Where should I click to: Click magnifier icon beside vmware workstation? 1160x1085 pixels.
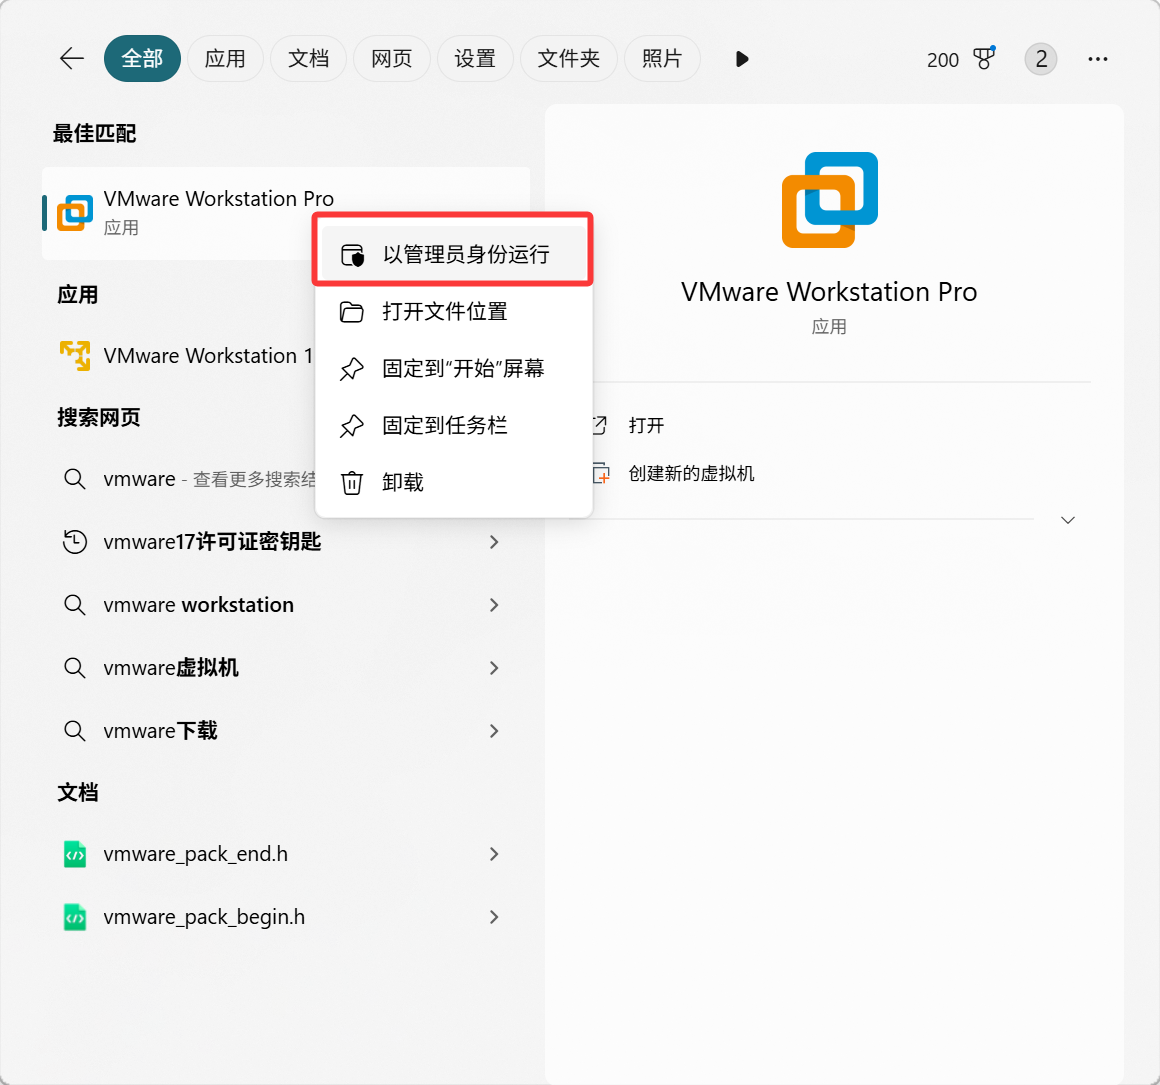point(75,605)
